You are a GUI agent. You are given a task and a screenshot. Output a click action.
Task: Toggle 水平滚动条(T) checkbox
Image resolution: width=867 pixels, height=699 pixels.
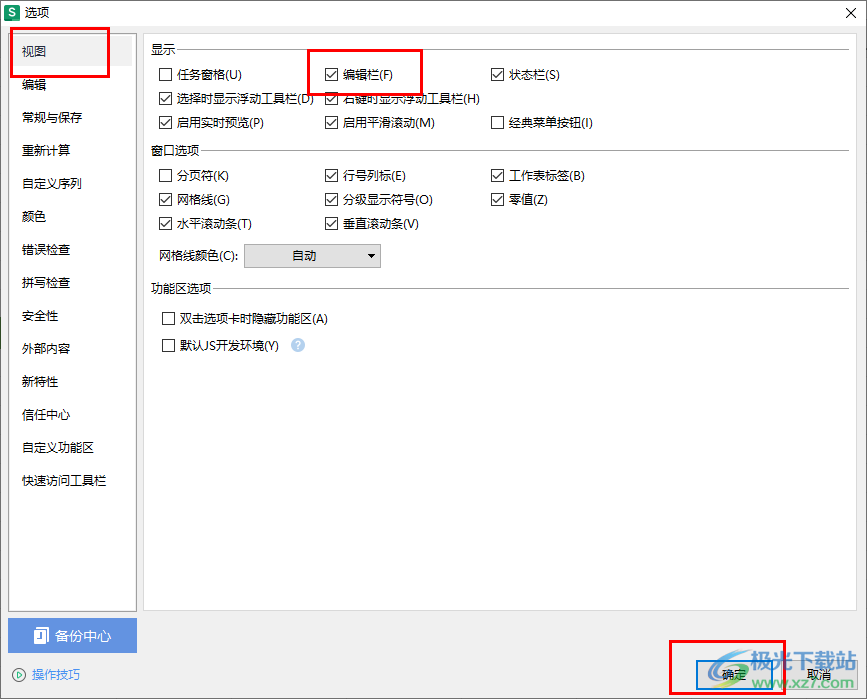165,223
